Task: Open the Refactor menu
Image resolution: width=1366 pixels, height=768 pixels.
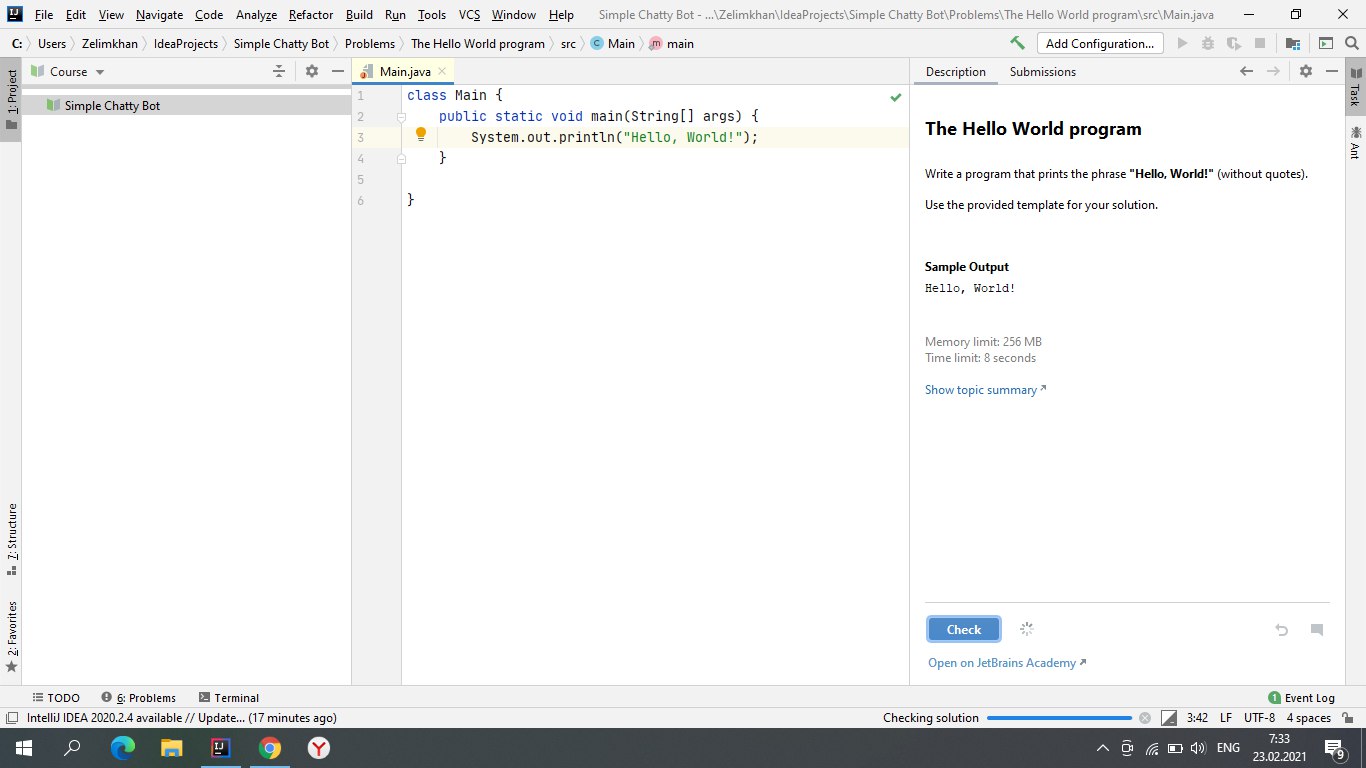Action: click(x=311, y=15)
